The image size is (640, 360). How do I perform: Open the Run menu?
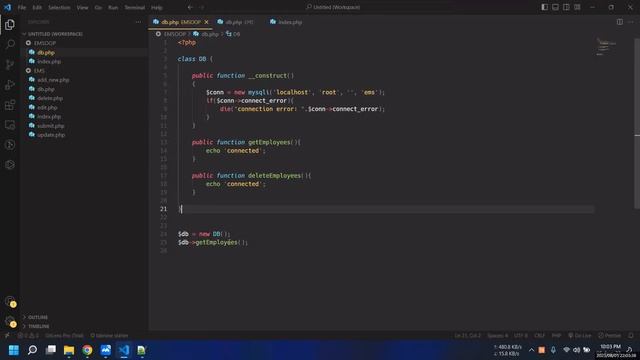coord(113,7)
